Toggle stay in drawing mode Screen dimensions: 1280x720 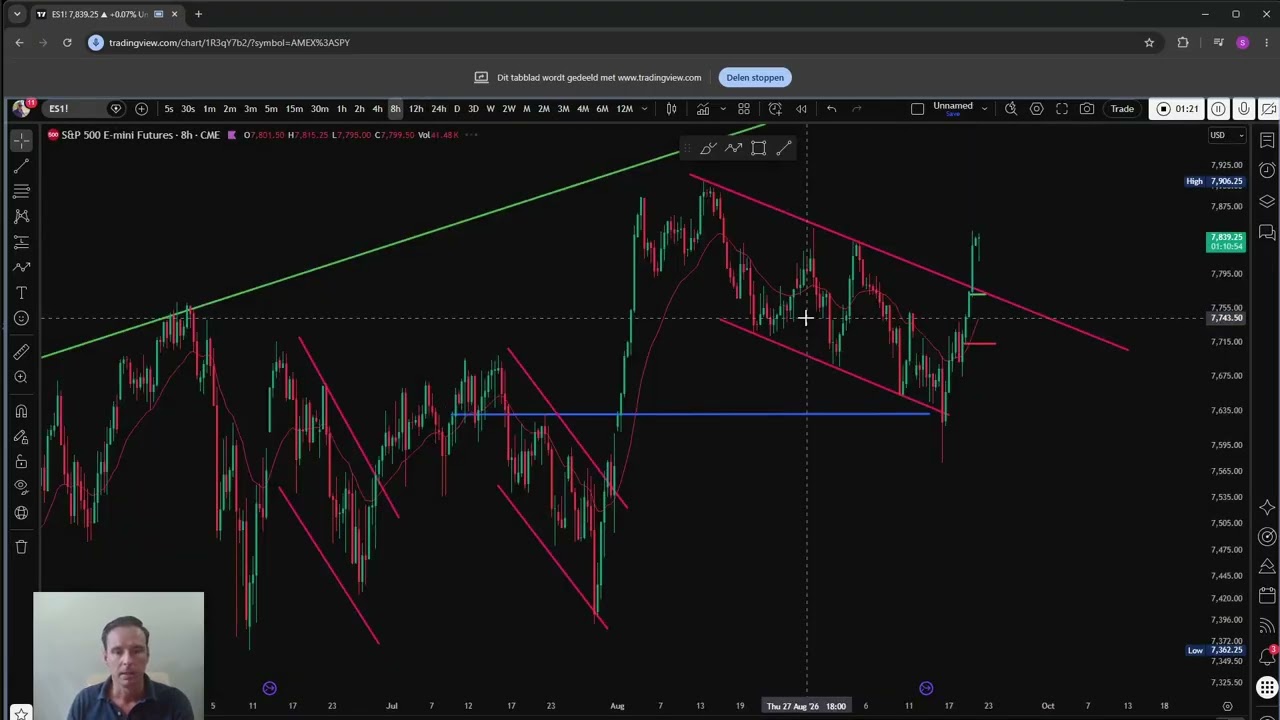[x=21, y=437]
